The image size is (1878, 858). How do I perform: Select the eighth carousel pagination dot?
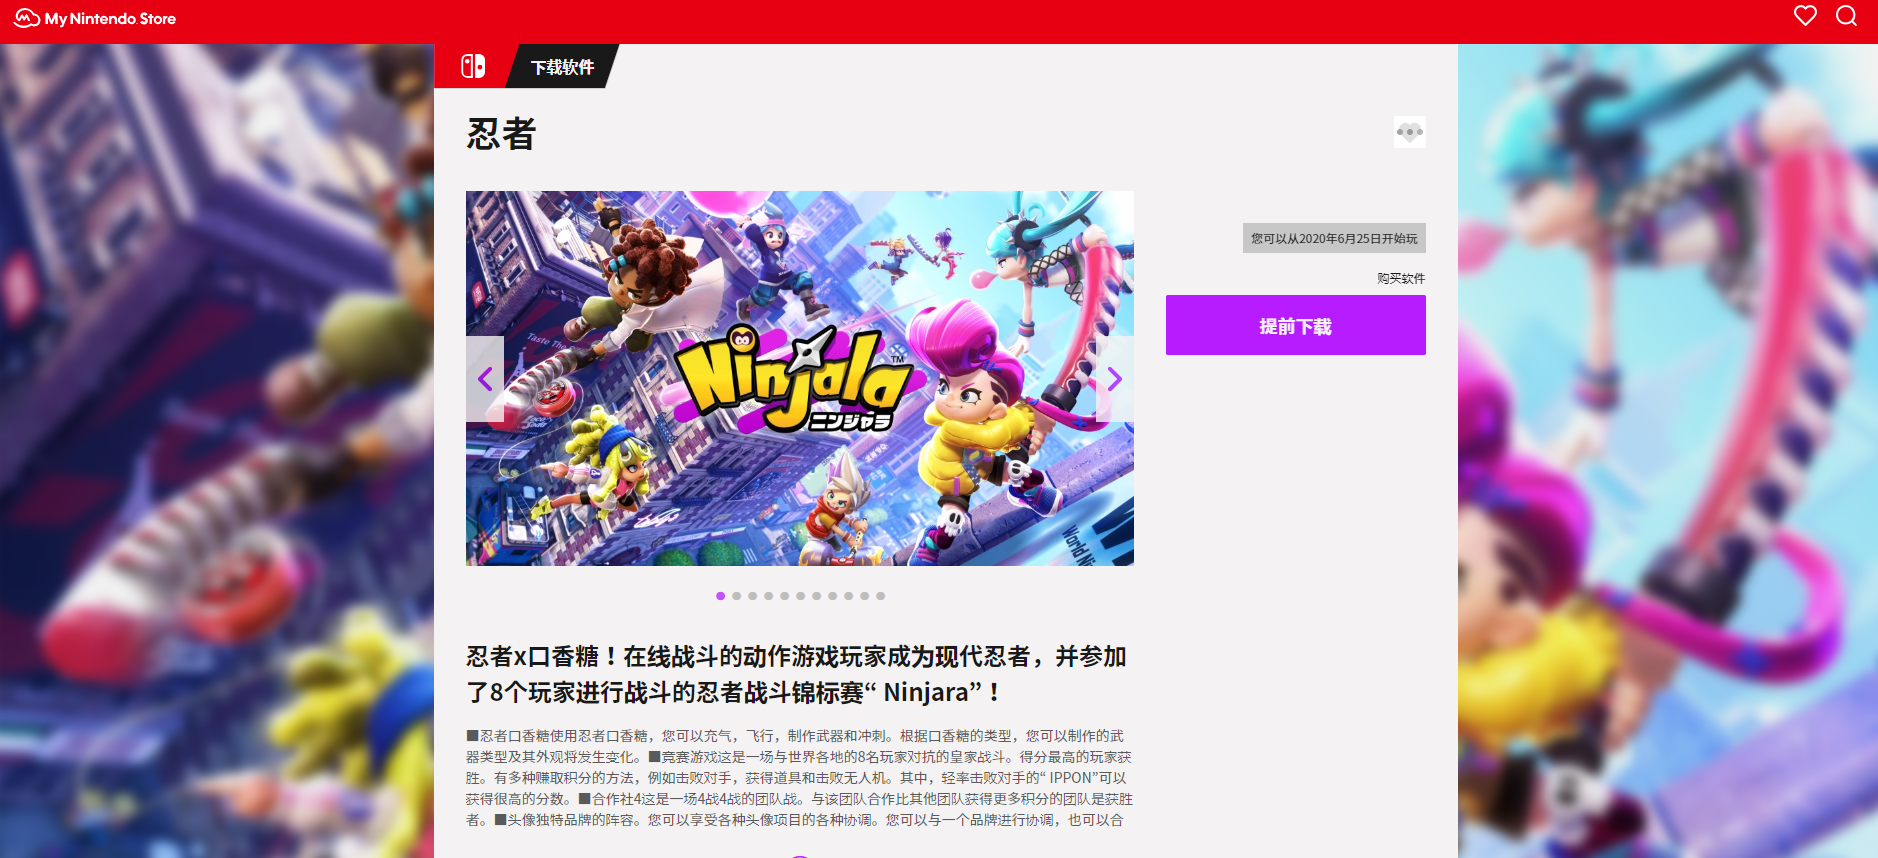[x=833, y=596]
